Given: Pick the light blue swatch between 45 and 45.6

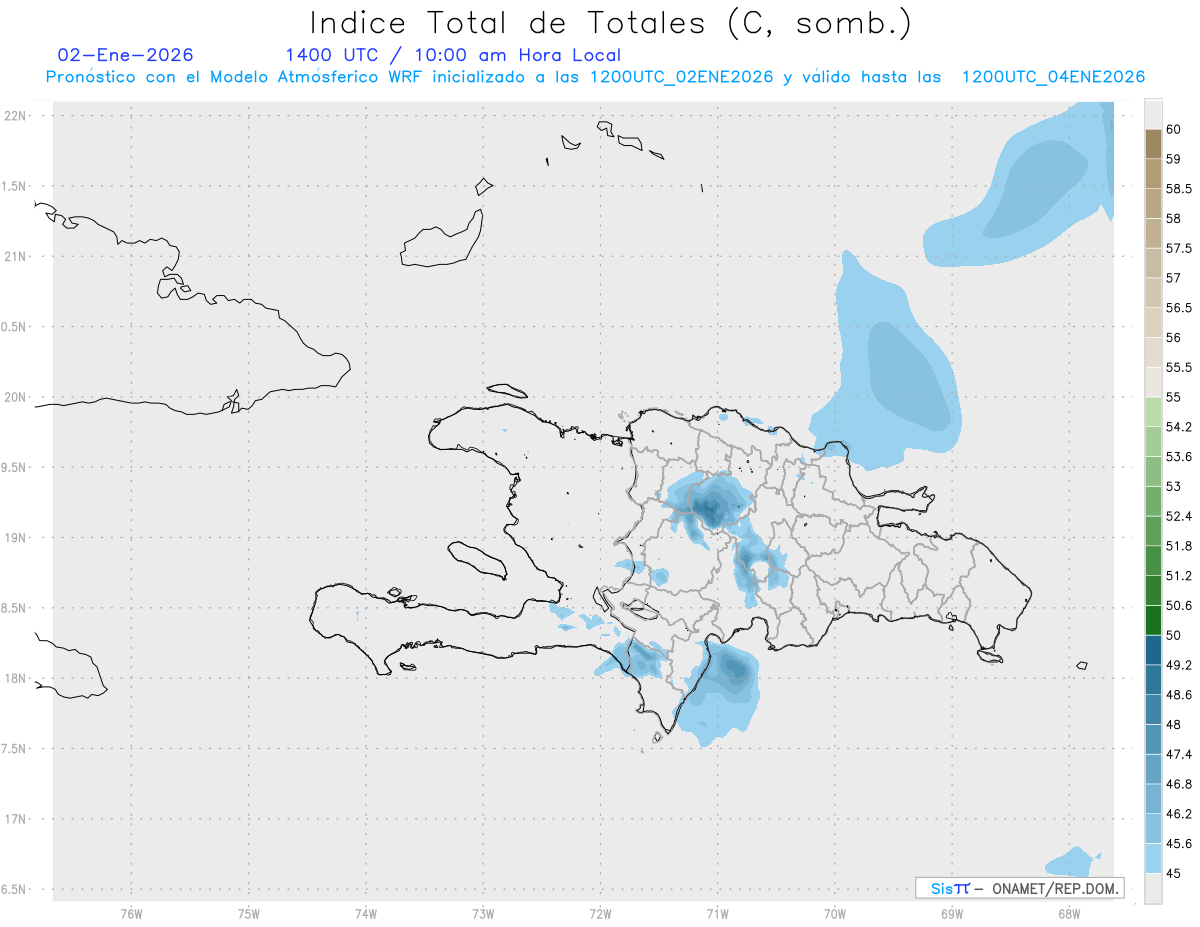Looking at the screenshot, I should (x=1153, y=858).
